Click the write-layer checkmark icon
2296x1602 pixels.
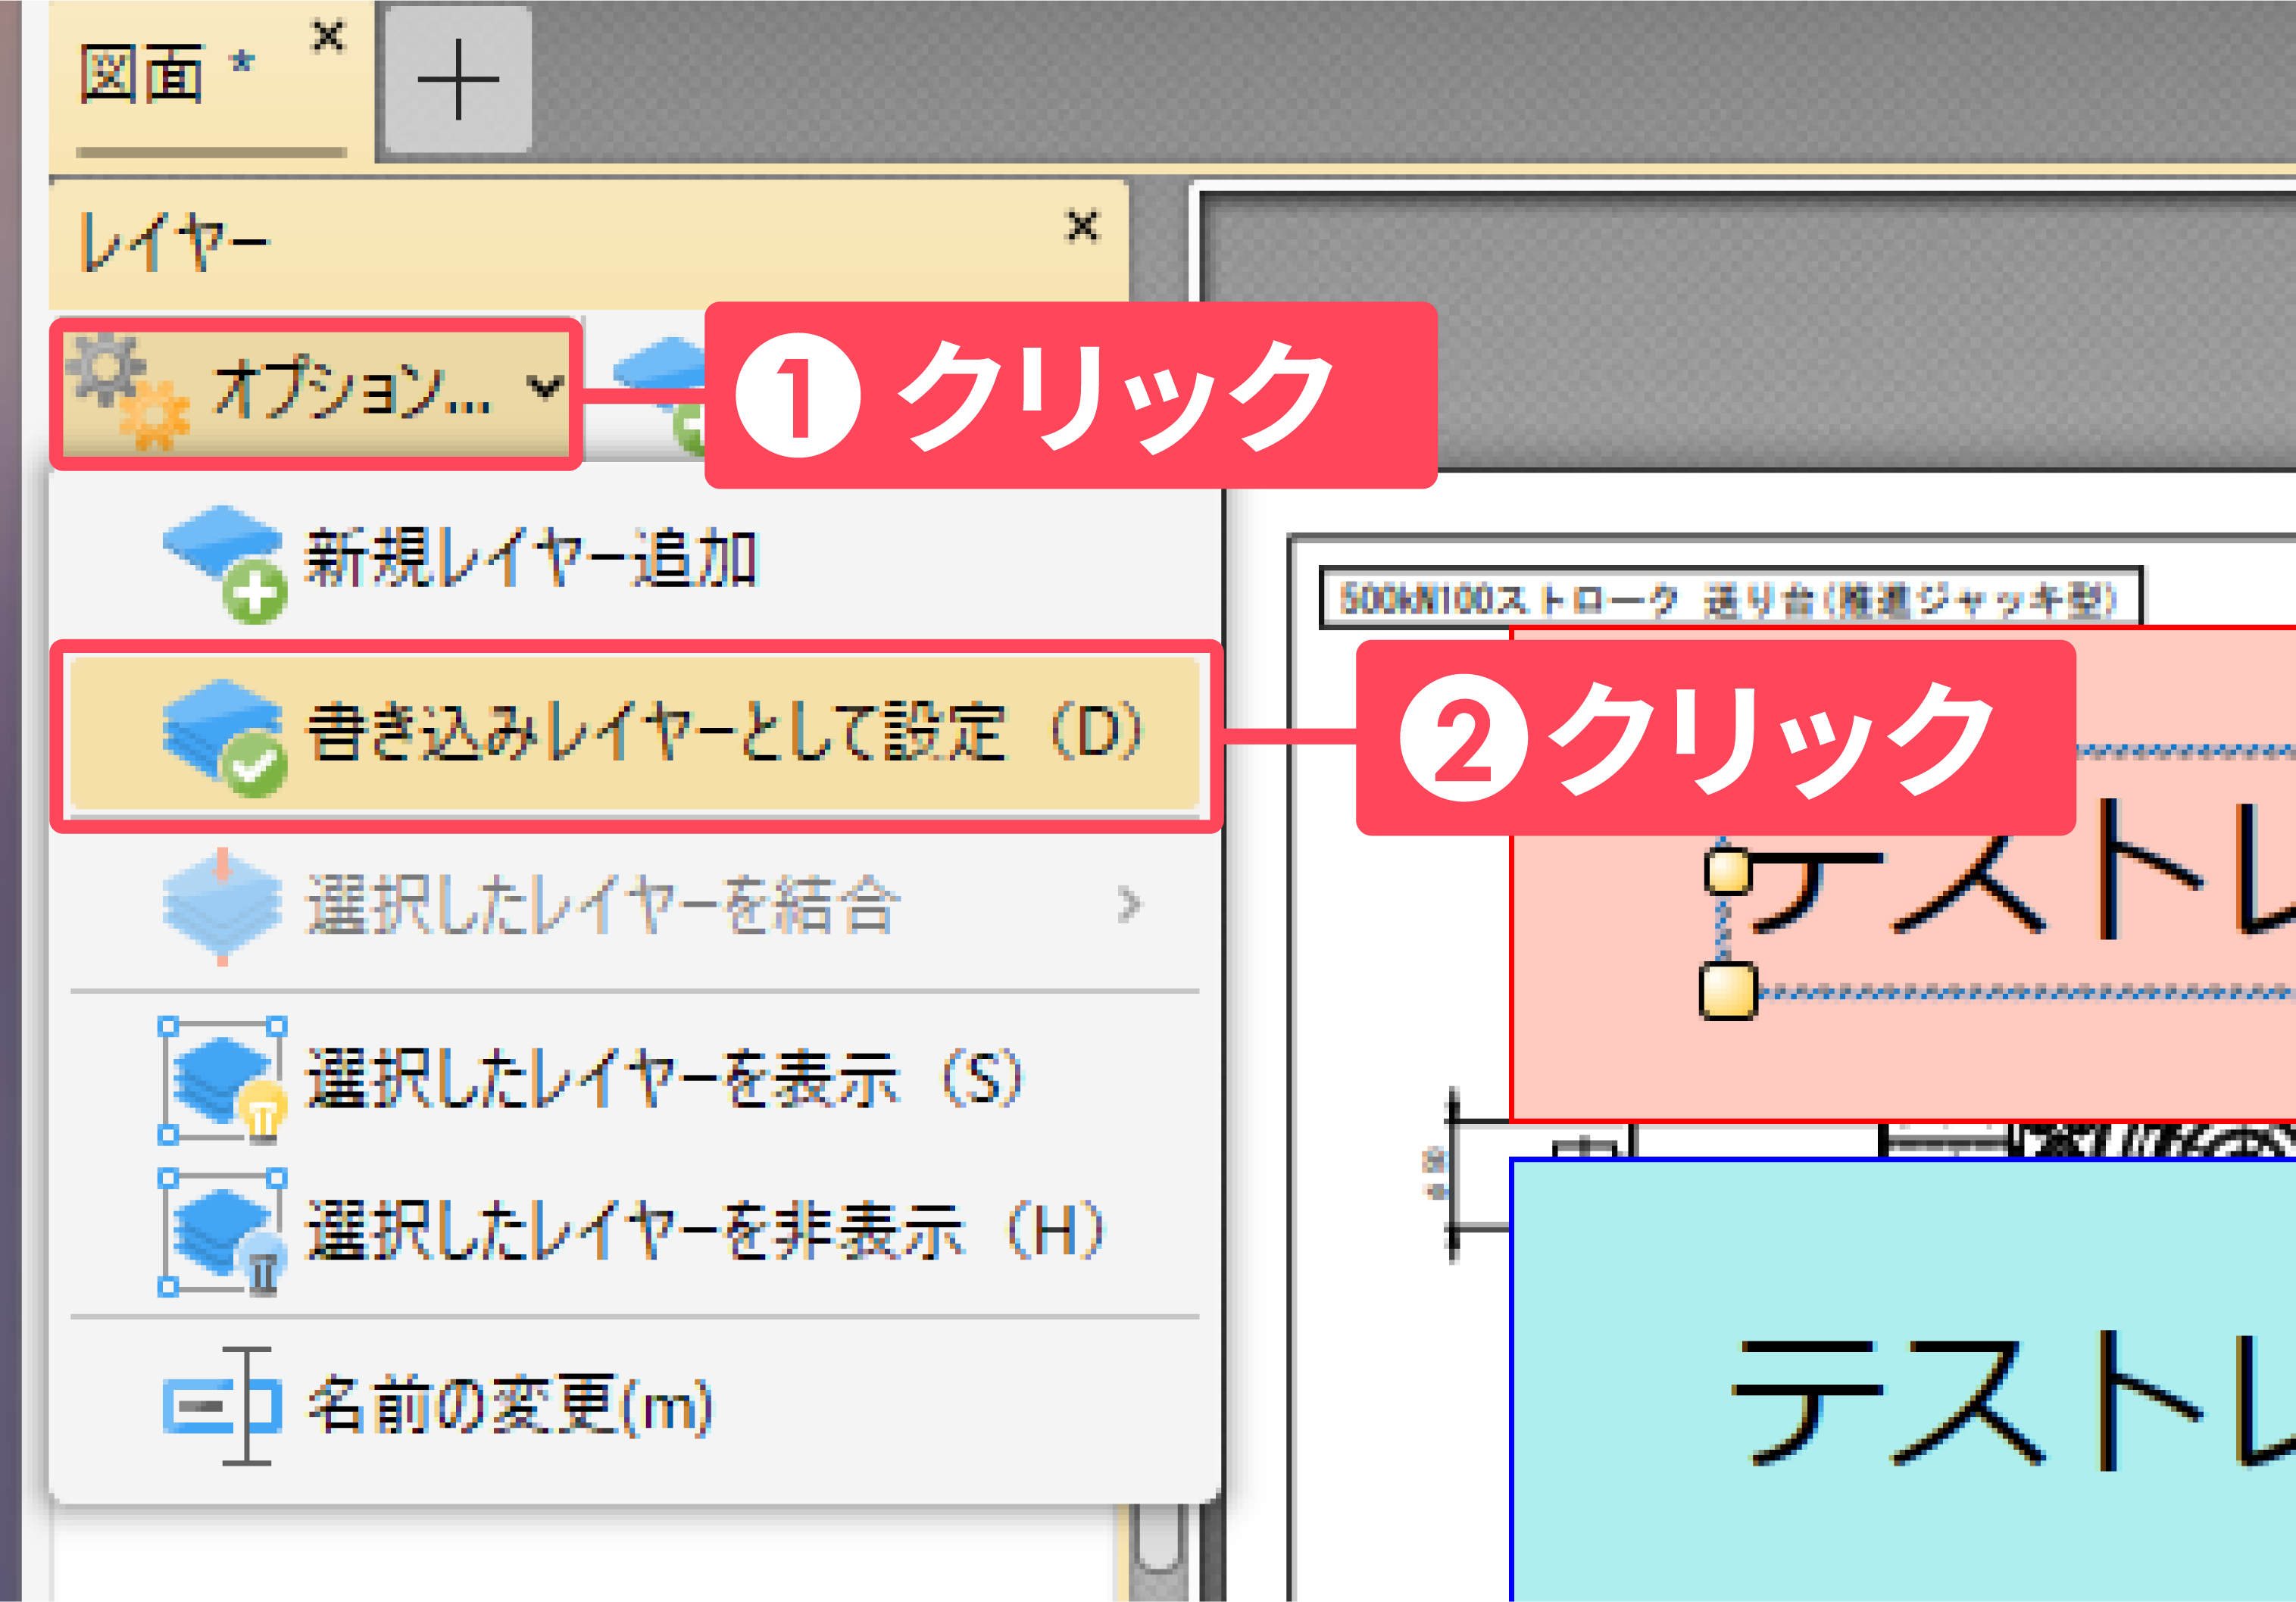click(x=225, y=736)
